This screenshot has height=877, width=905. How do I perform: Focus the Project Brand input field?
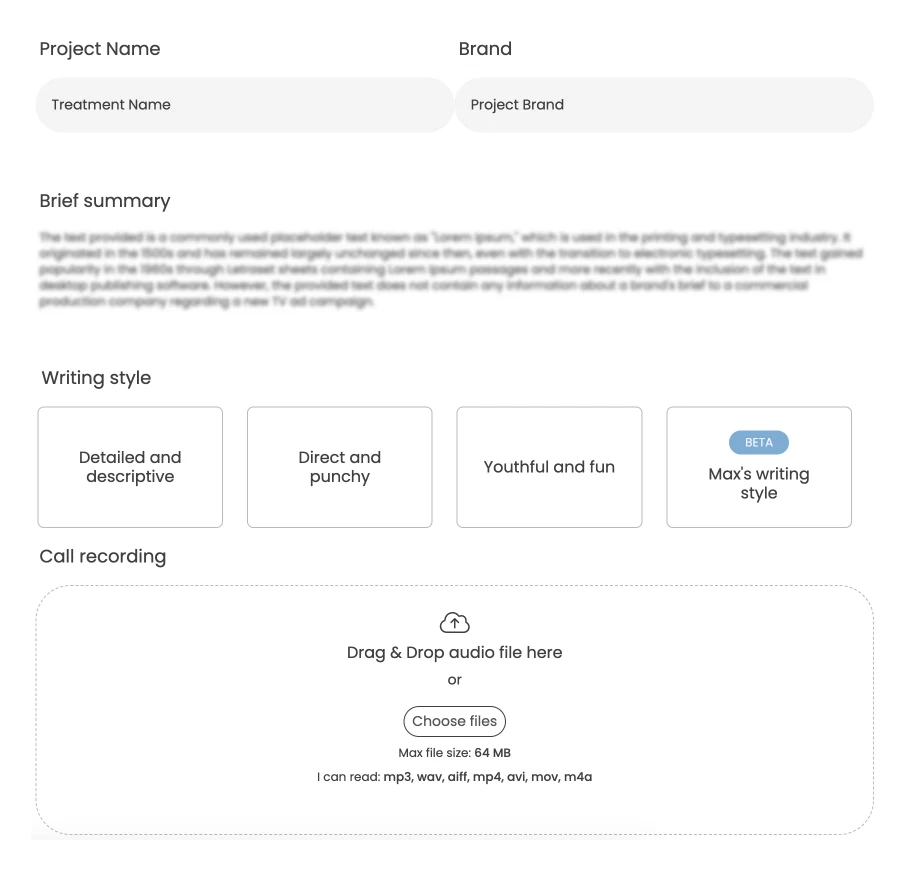pyautogui.click(x=664, y=105)
